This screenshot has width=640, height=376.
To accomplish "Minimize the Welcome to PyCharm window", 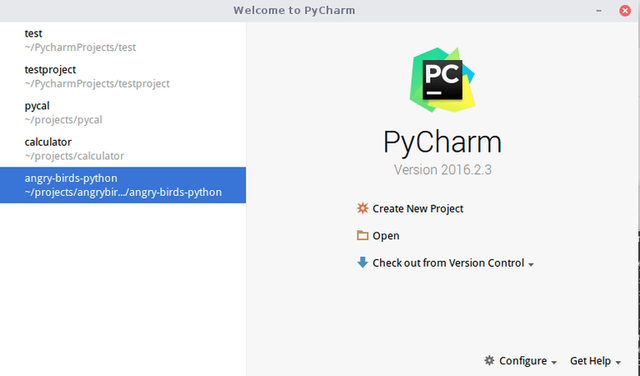I will pyautogui.click(x=599, y=11).
